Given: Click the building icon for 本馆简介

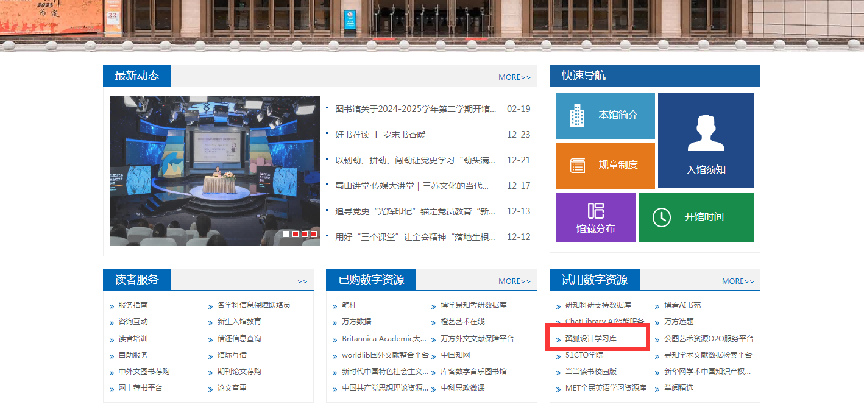Looking at the screenshot, I should pos(577,115).
